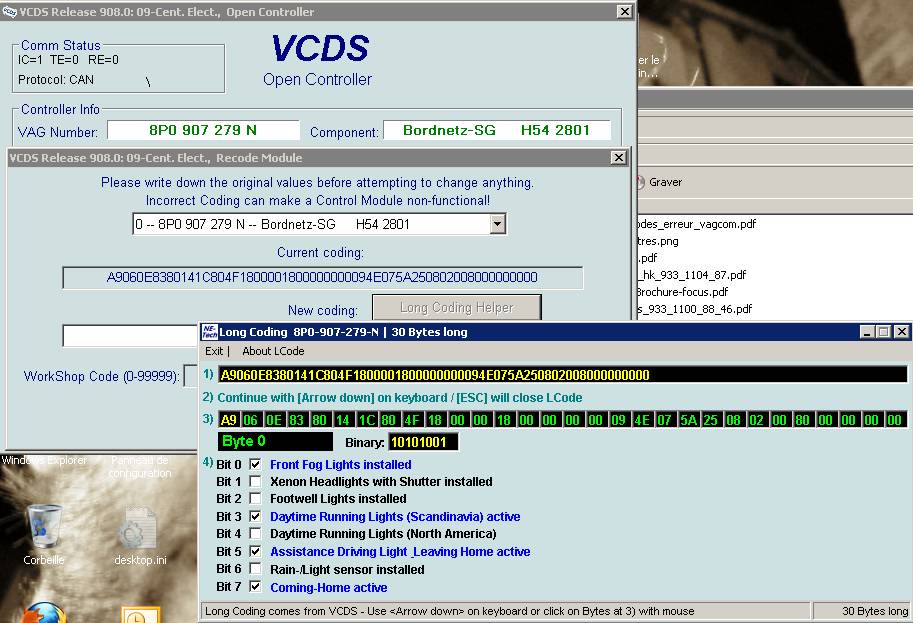The image size is (913, 623).
Task: Uncheck Coming-Home active for Bit 7
Action: coord(255,587)
